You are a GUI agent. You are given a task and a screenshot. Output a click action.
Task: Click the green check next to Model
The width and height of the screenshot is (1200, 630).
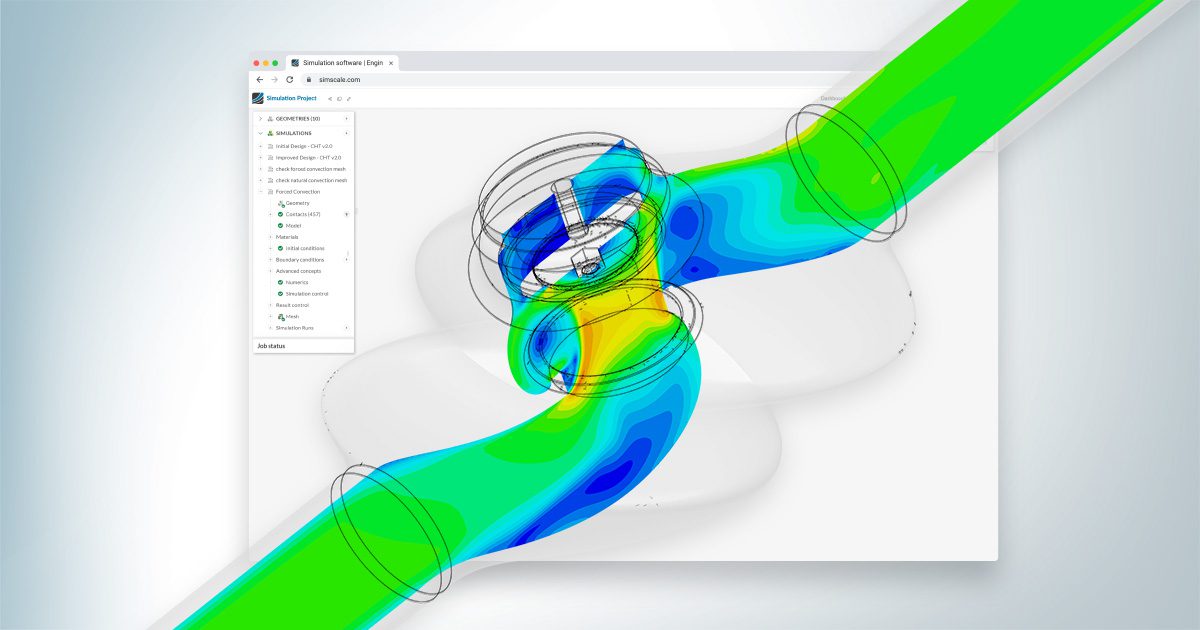tap(281, 226)
